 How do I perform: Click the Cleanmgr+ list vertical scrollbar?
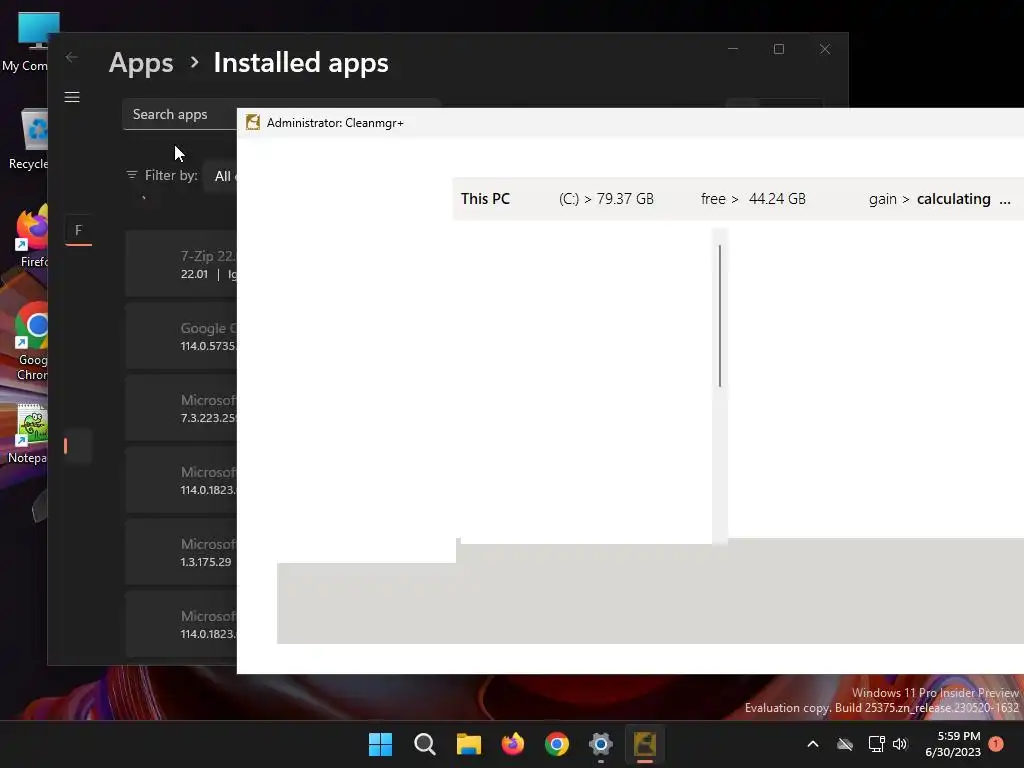click(720, 316)
